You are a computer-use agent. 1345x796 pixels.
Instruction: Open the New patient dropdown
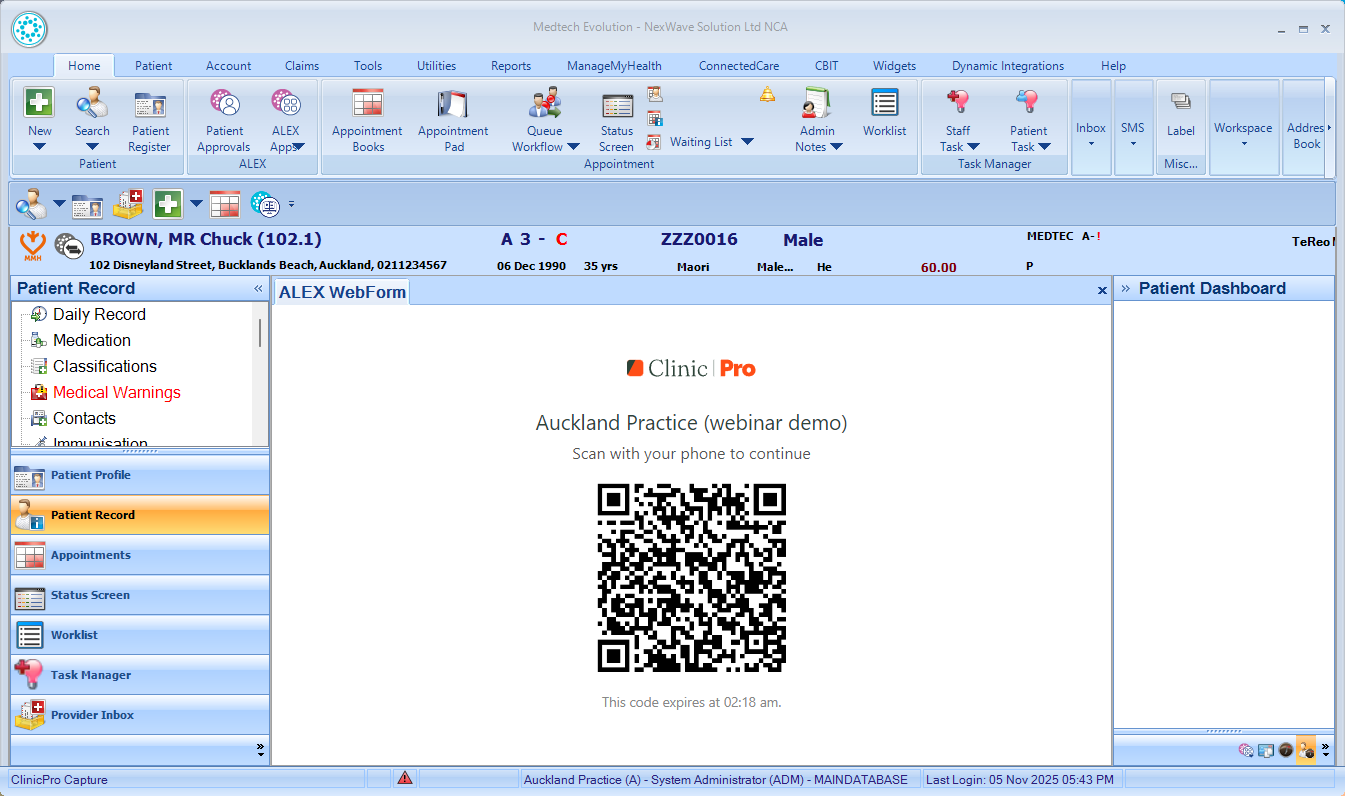pos(39,147)
